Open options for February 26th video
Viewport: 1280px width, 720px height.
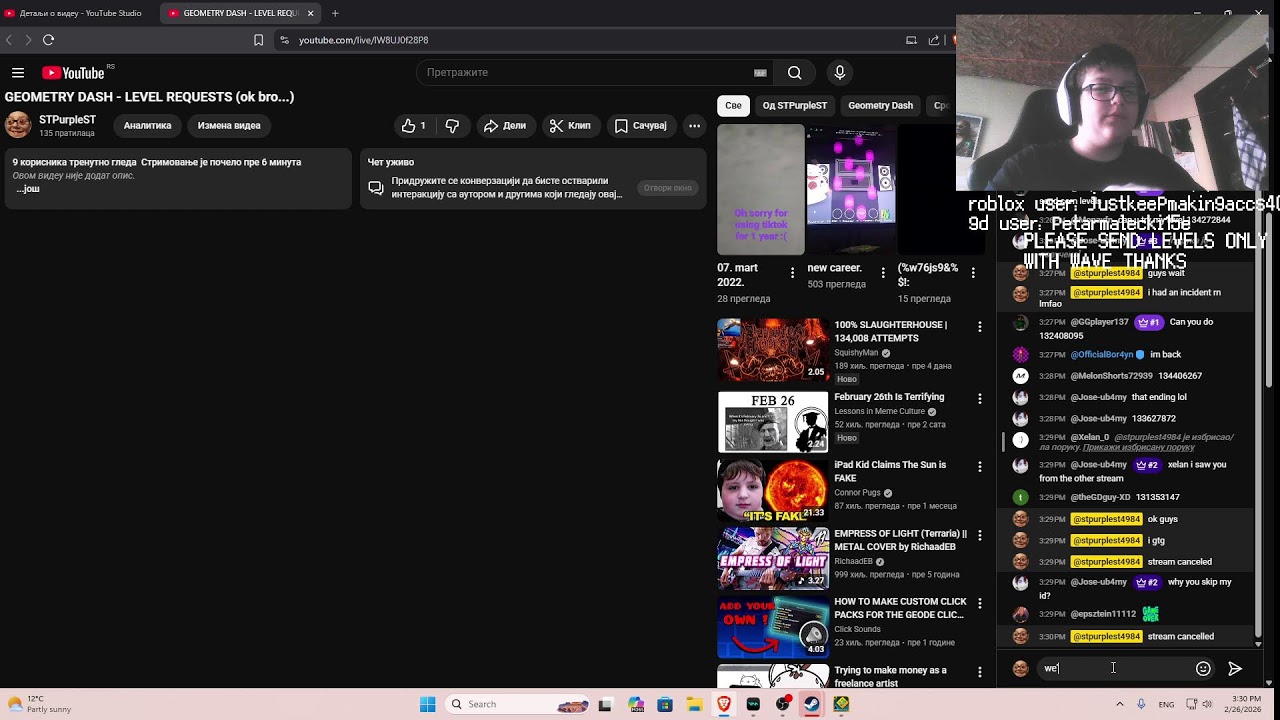click(979, 399)
